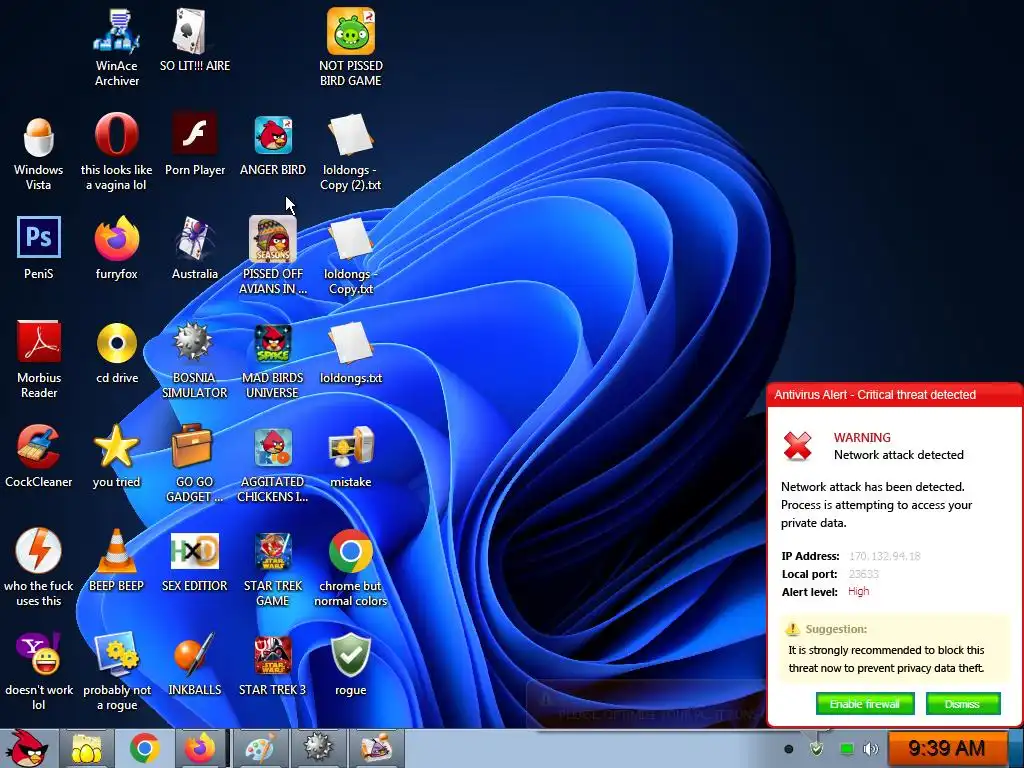Open PISSED OFF AVIANS IN... Seasons icon
Viewport: 1024px width, 768px height.
pos(272,255)
